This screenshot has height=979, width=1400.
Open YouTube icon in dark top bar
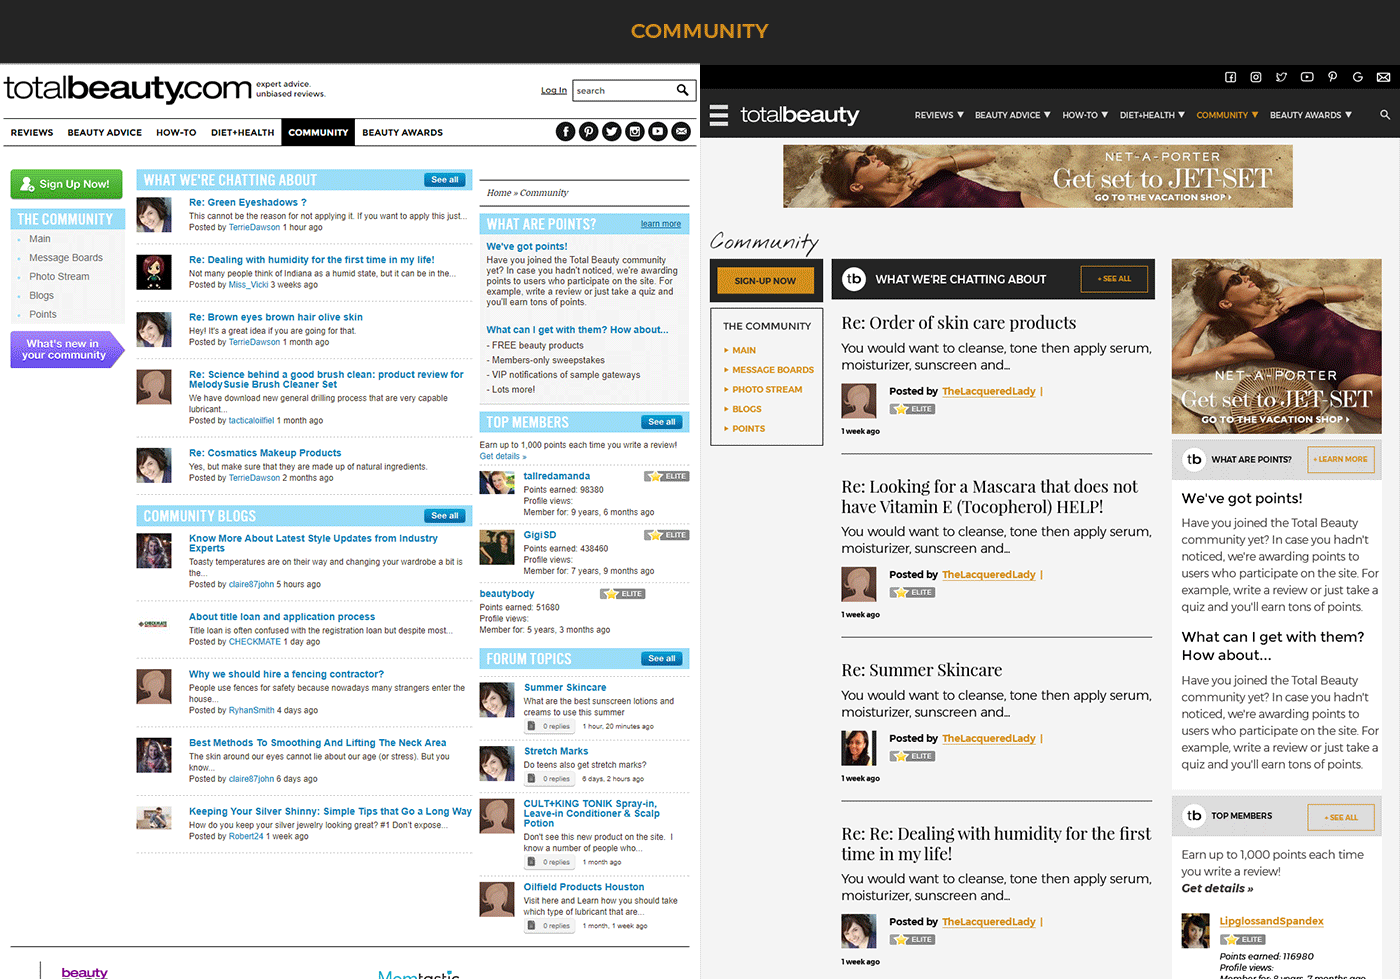pos(1307,77)
